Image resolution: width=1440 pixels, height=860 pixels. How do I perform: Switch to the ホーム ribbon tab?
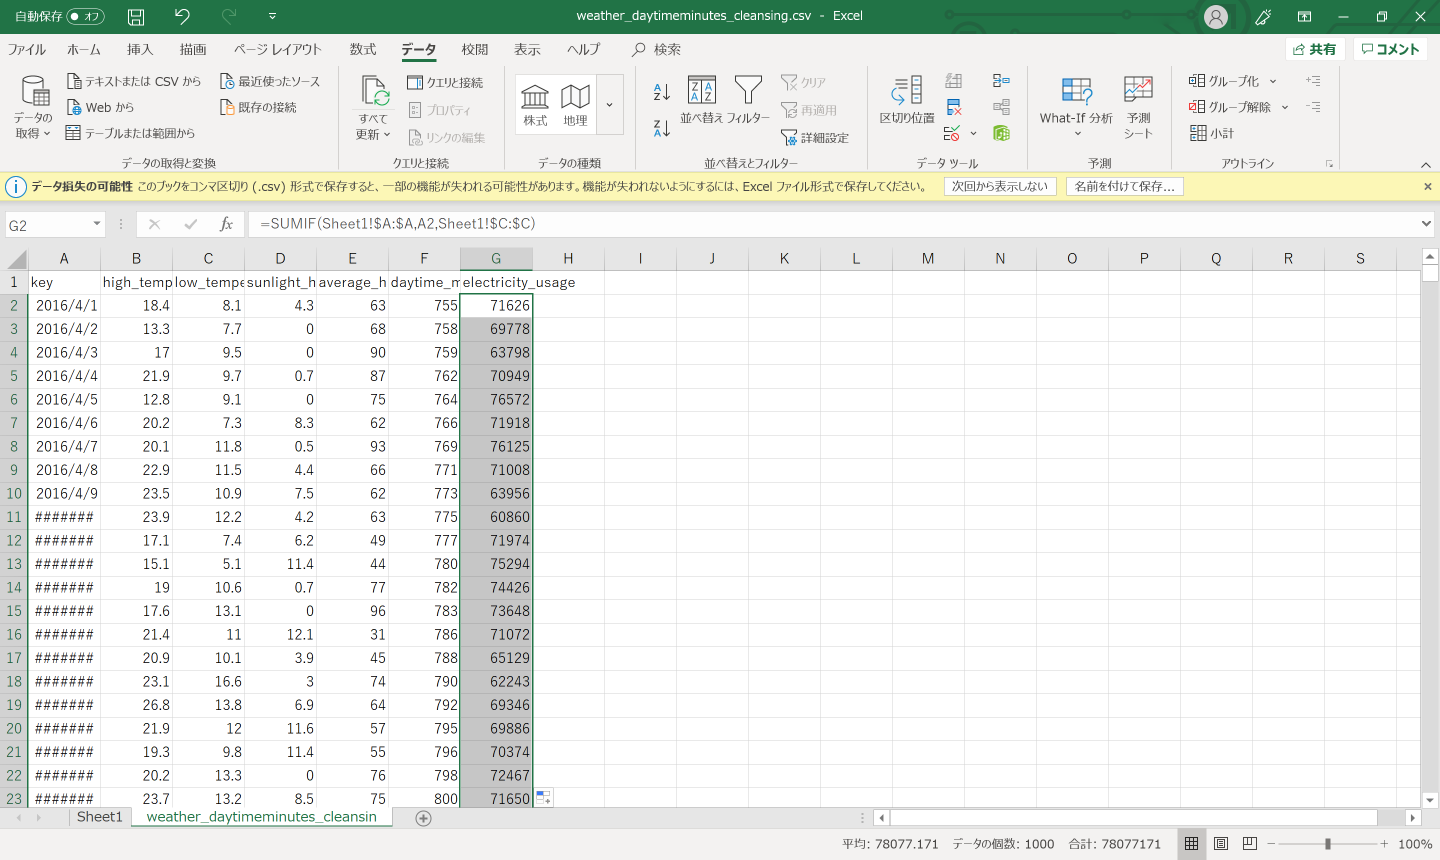pyautogui.click(x=84, y=49)
